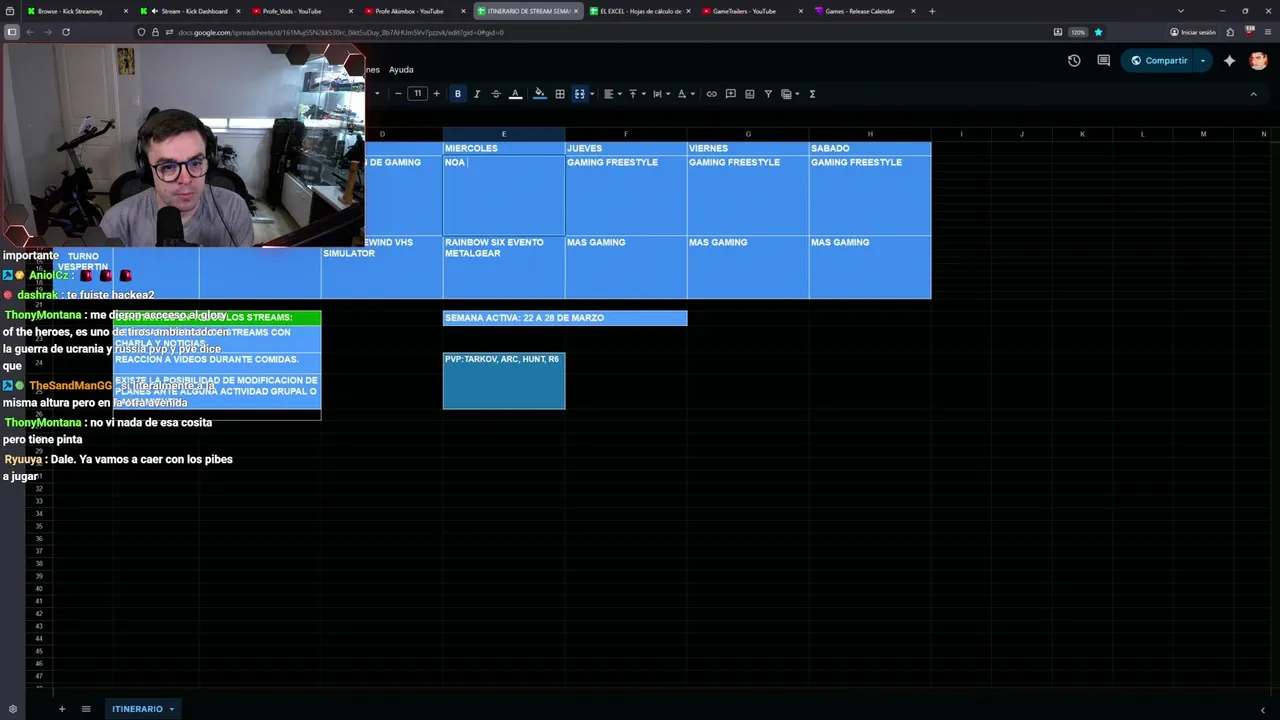Screen dimensions: 1280x720
Task: Increase font size with plus button
Action: pyautogui.click(x=436, y=94)
